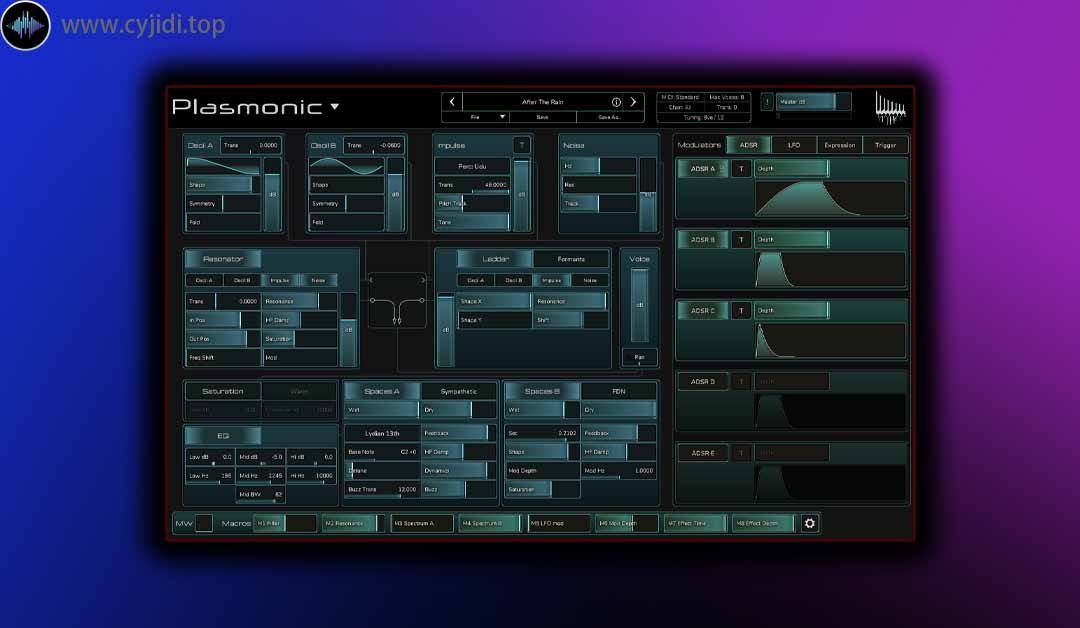Click the left routing arrow in signal path box
Viewport: 1080px width, 628px height.
click(371, 280)
